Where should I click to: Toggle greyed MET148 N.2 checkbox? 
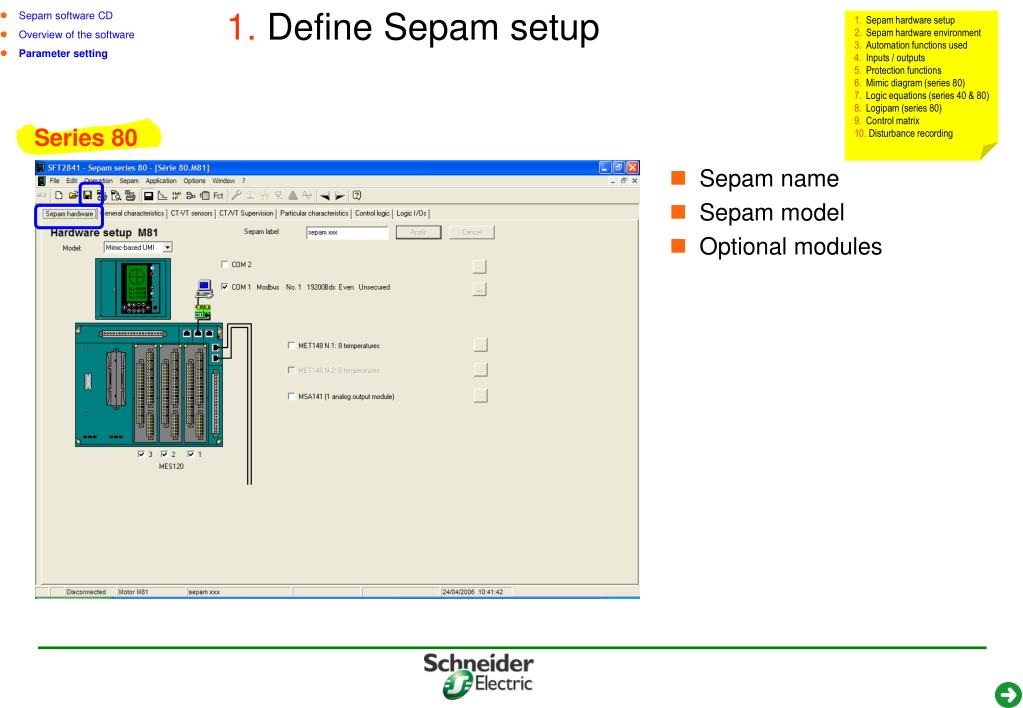click(292, 370)
